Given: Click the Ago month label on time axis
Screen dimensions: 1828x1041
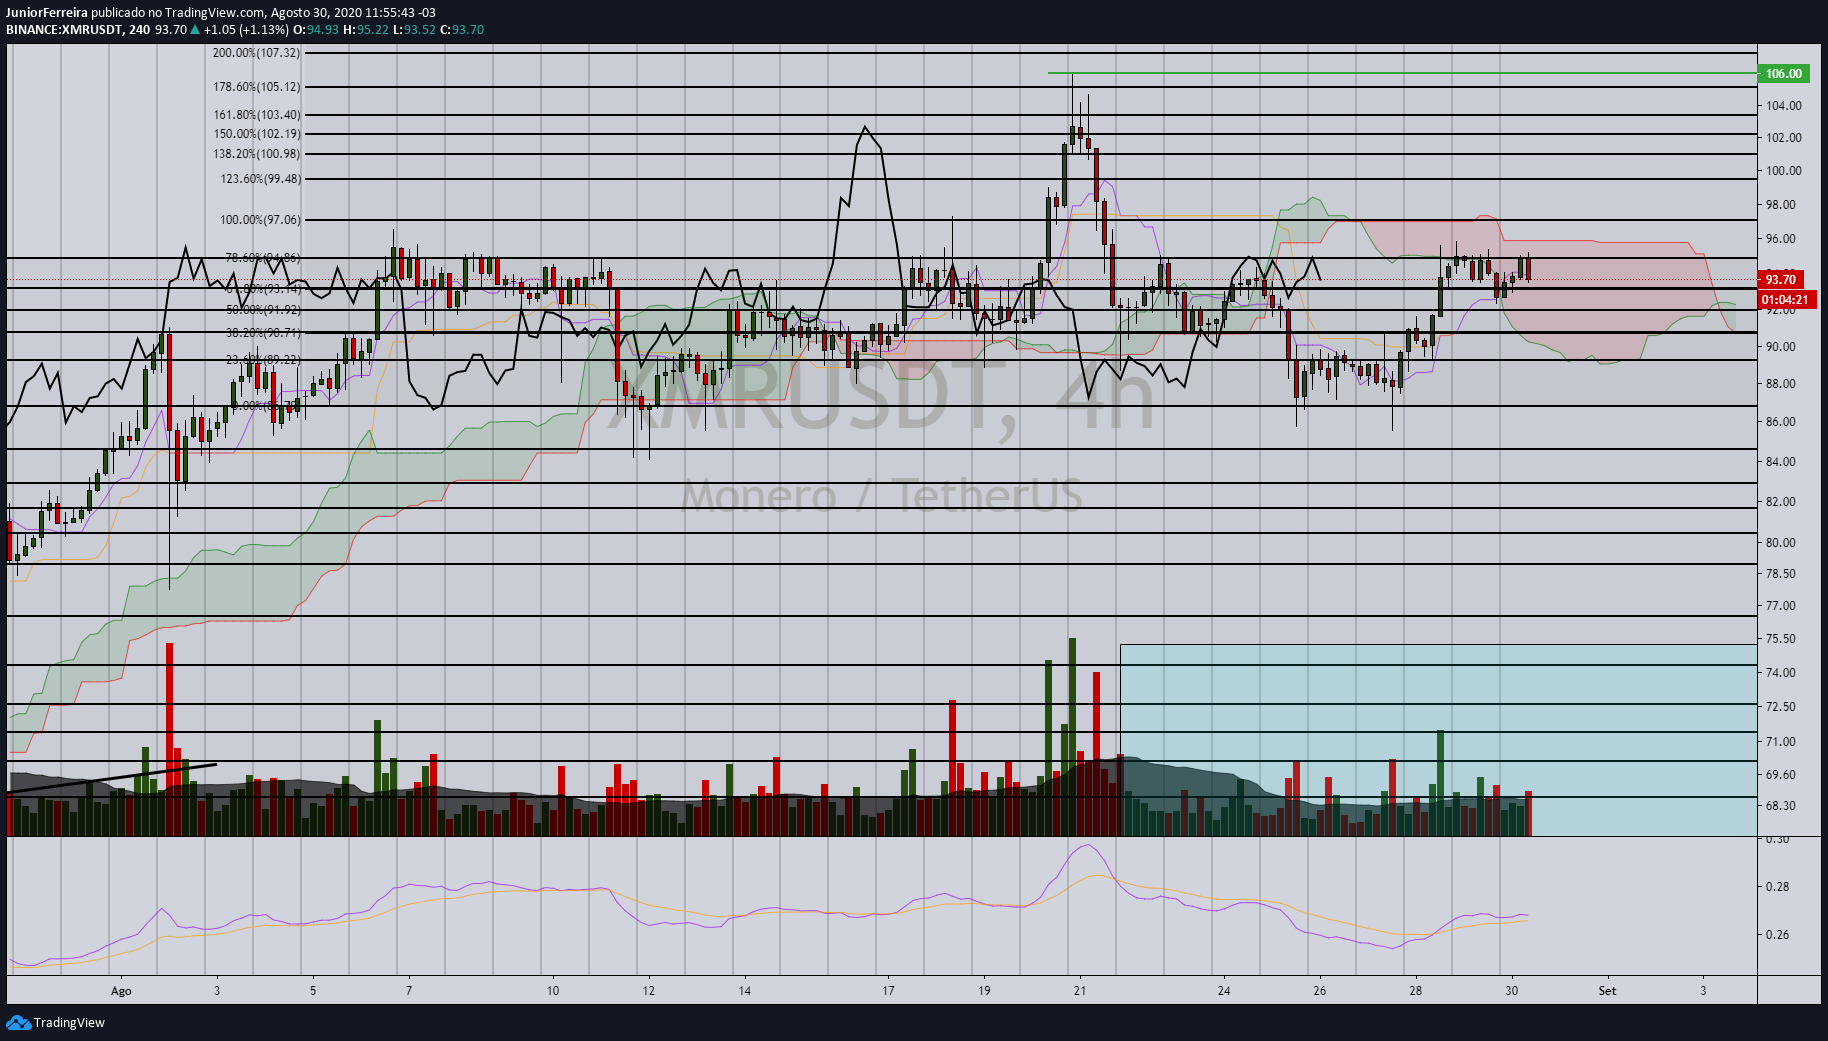Looking at the screenshot, I should 121,991.
